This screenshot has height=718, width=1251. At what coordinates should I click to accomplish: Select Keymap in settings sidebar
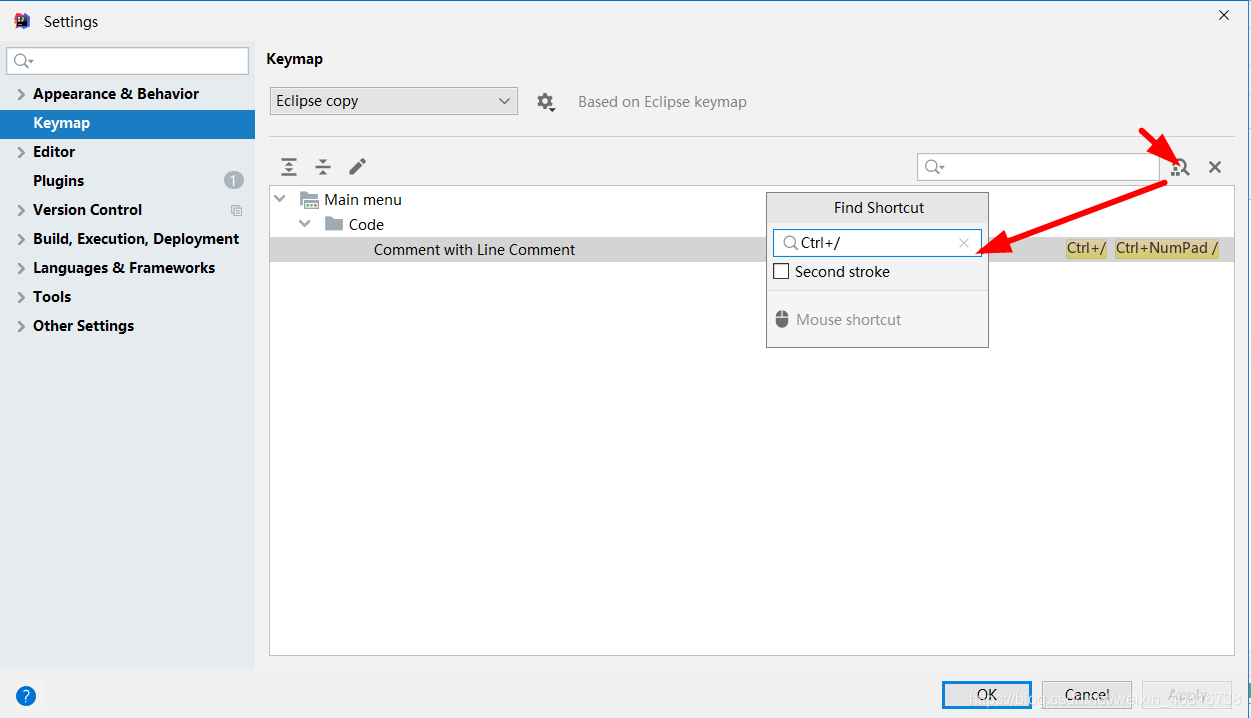127,123
